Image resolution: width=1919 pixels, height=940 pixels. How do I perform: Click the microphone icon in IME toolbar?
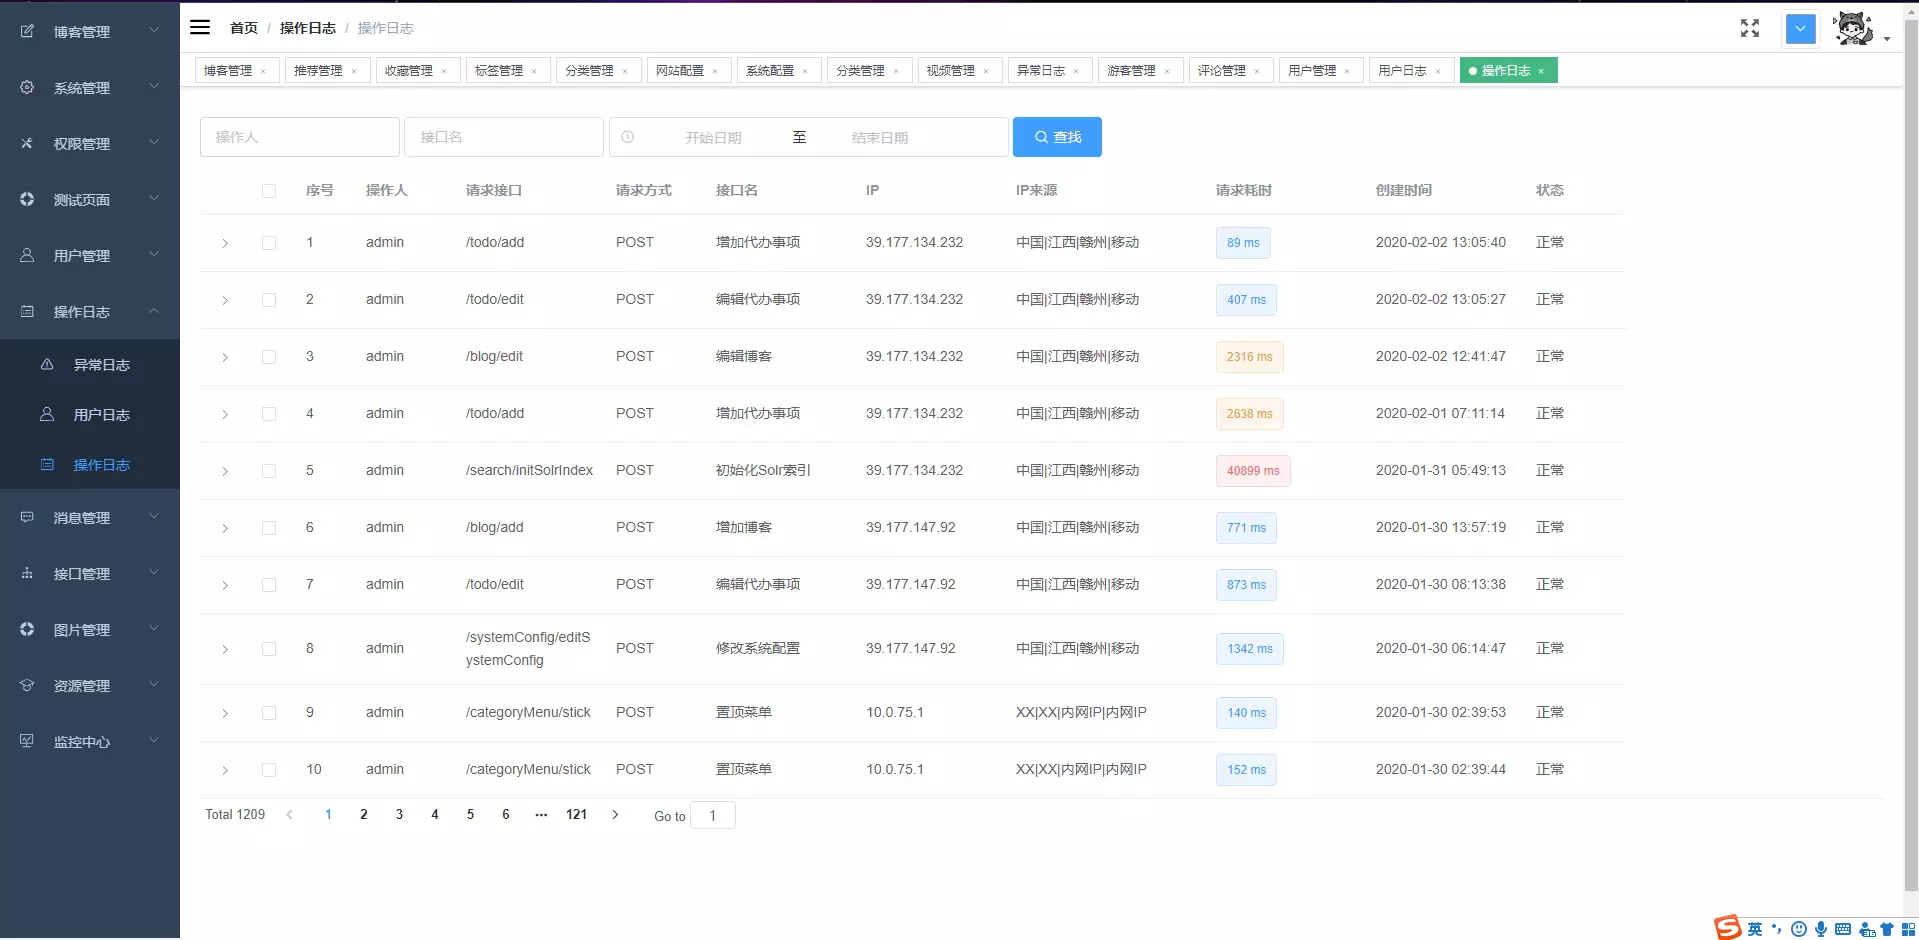pyautogui.click(x=1821, y=929)
